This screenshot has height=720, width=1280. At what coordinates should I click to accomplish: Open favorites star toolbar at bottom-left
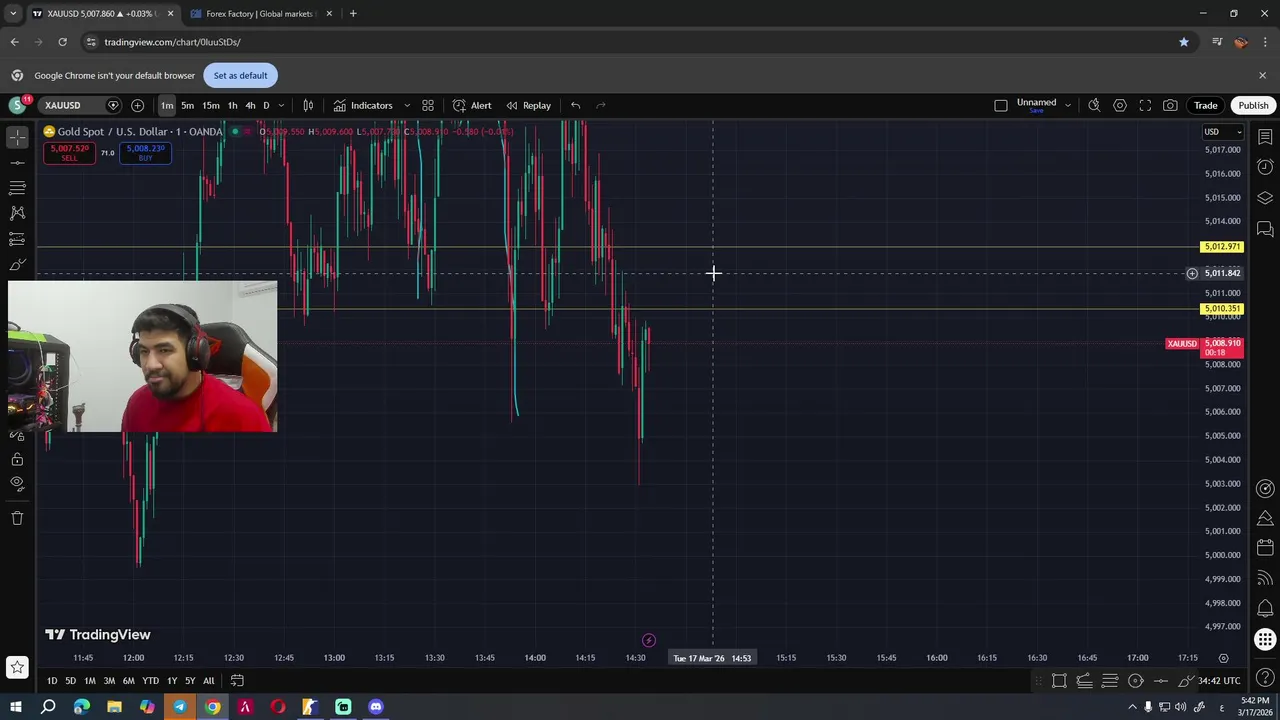tap(17, 667)
